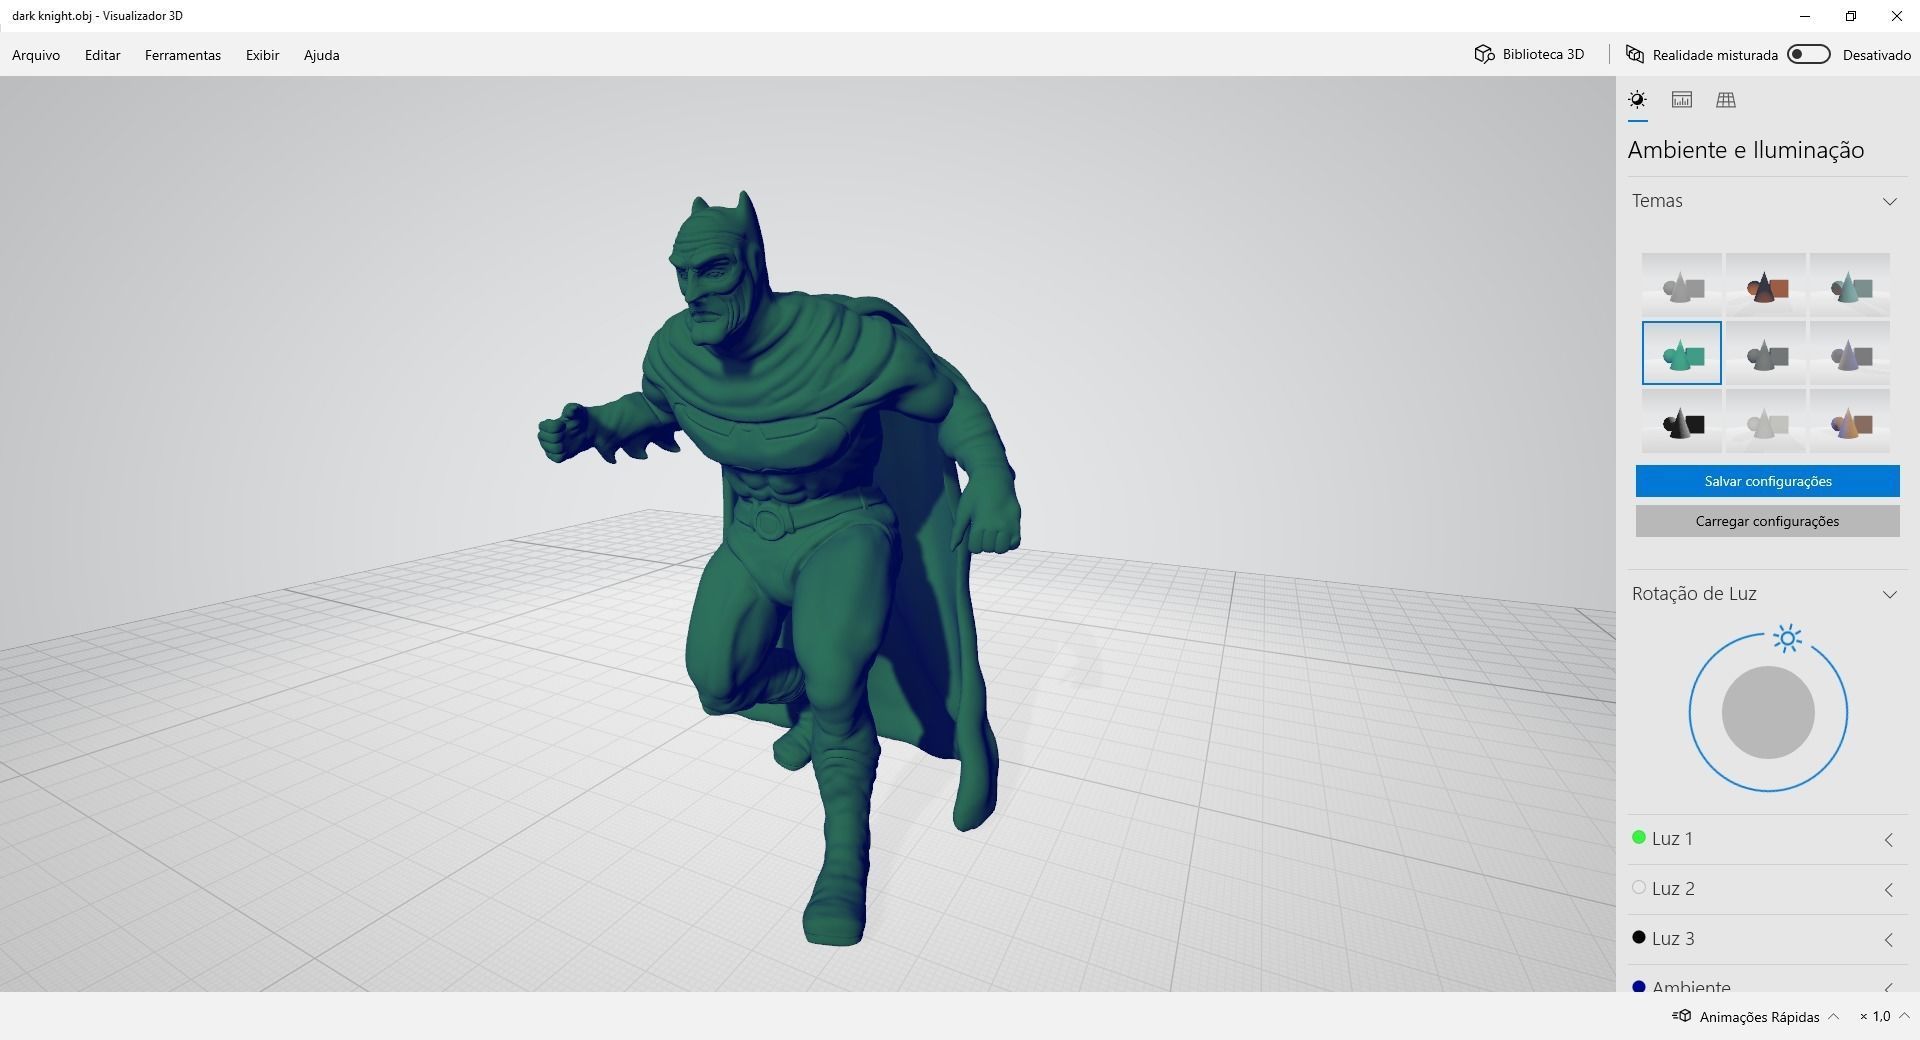Image resolution: width=1920 pixels, height=1040 pixels.
Task: Collapse the Rotação de Luz section
Action: 1889,594
